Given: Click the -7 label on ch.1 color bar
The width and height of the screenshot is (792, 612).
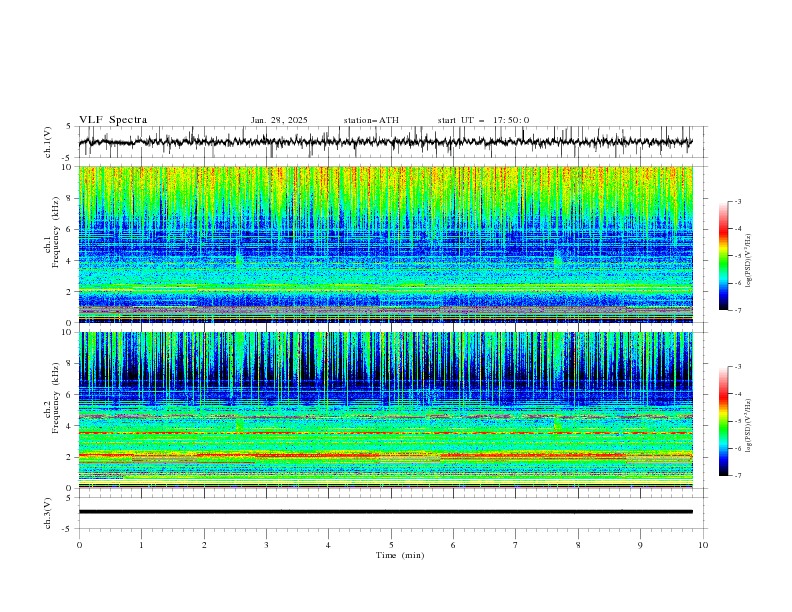Looking at the screenshot, I should coord(737,311).
